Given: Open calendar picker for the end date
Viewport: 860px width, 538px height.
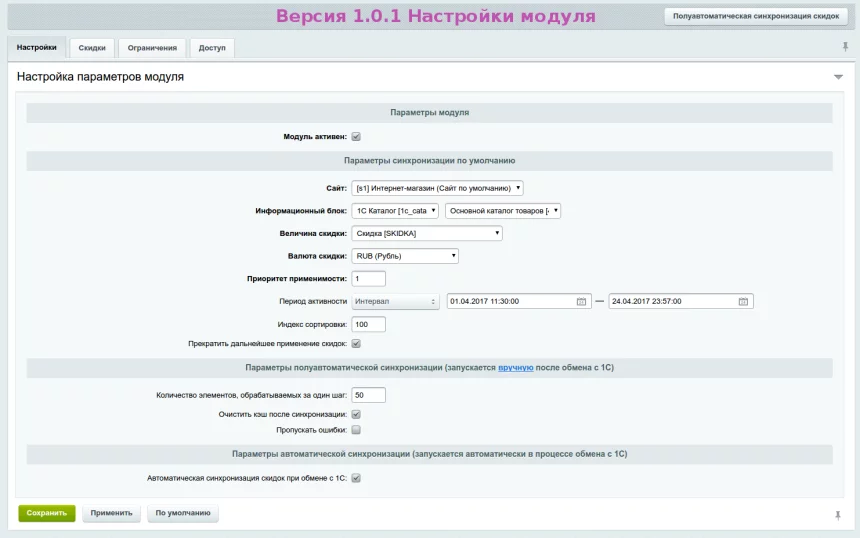Looking at the screenshot, I should point(743,301).
